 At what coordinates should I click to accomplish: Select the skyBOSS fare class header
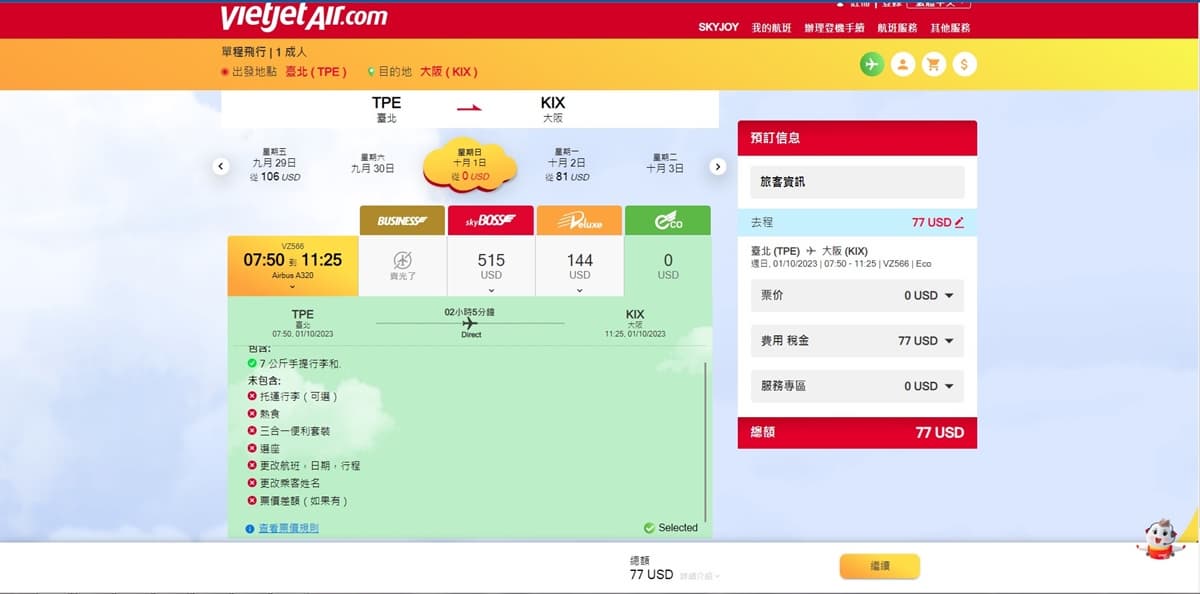(491, 221)
